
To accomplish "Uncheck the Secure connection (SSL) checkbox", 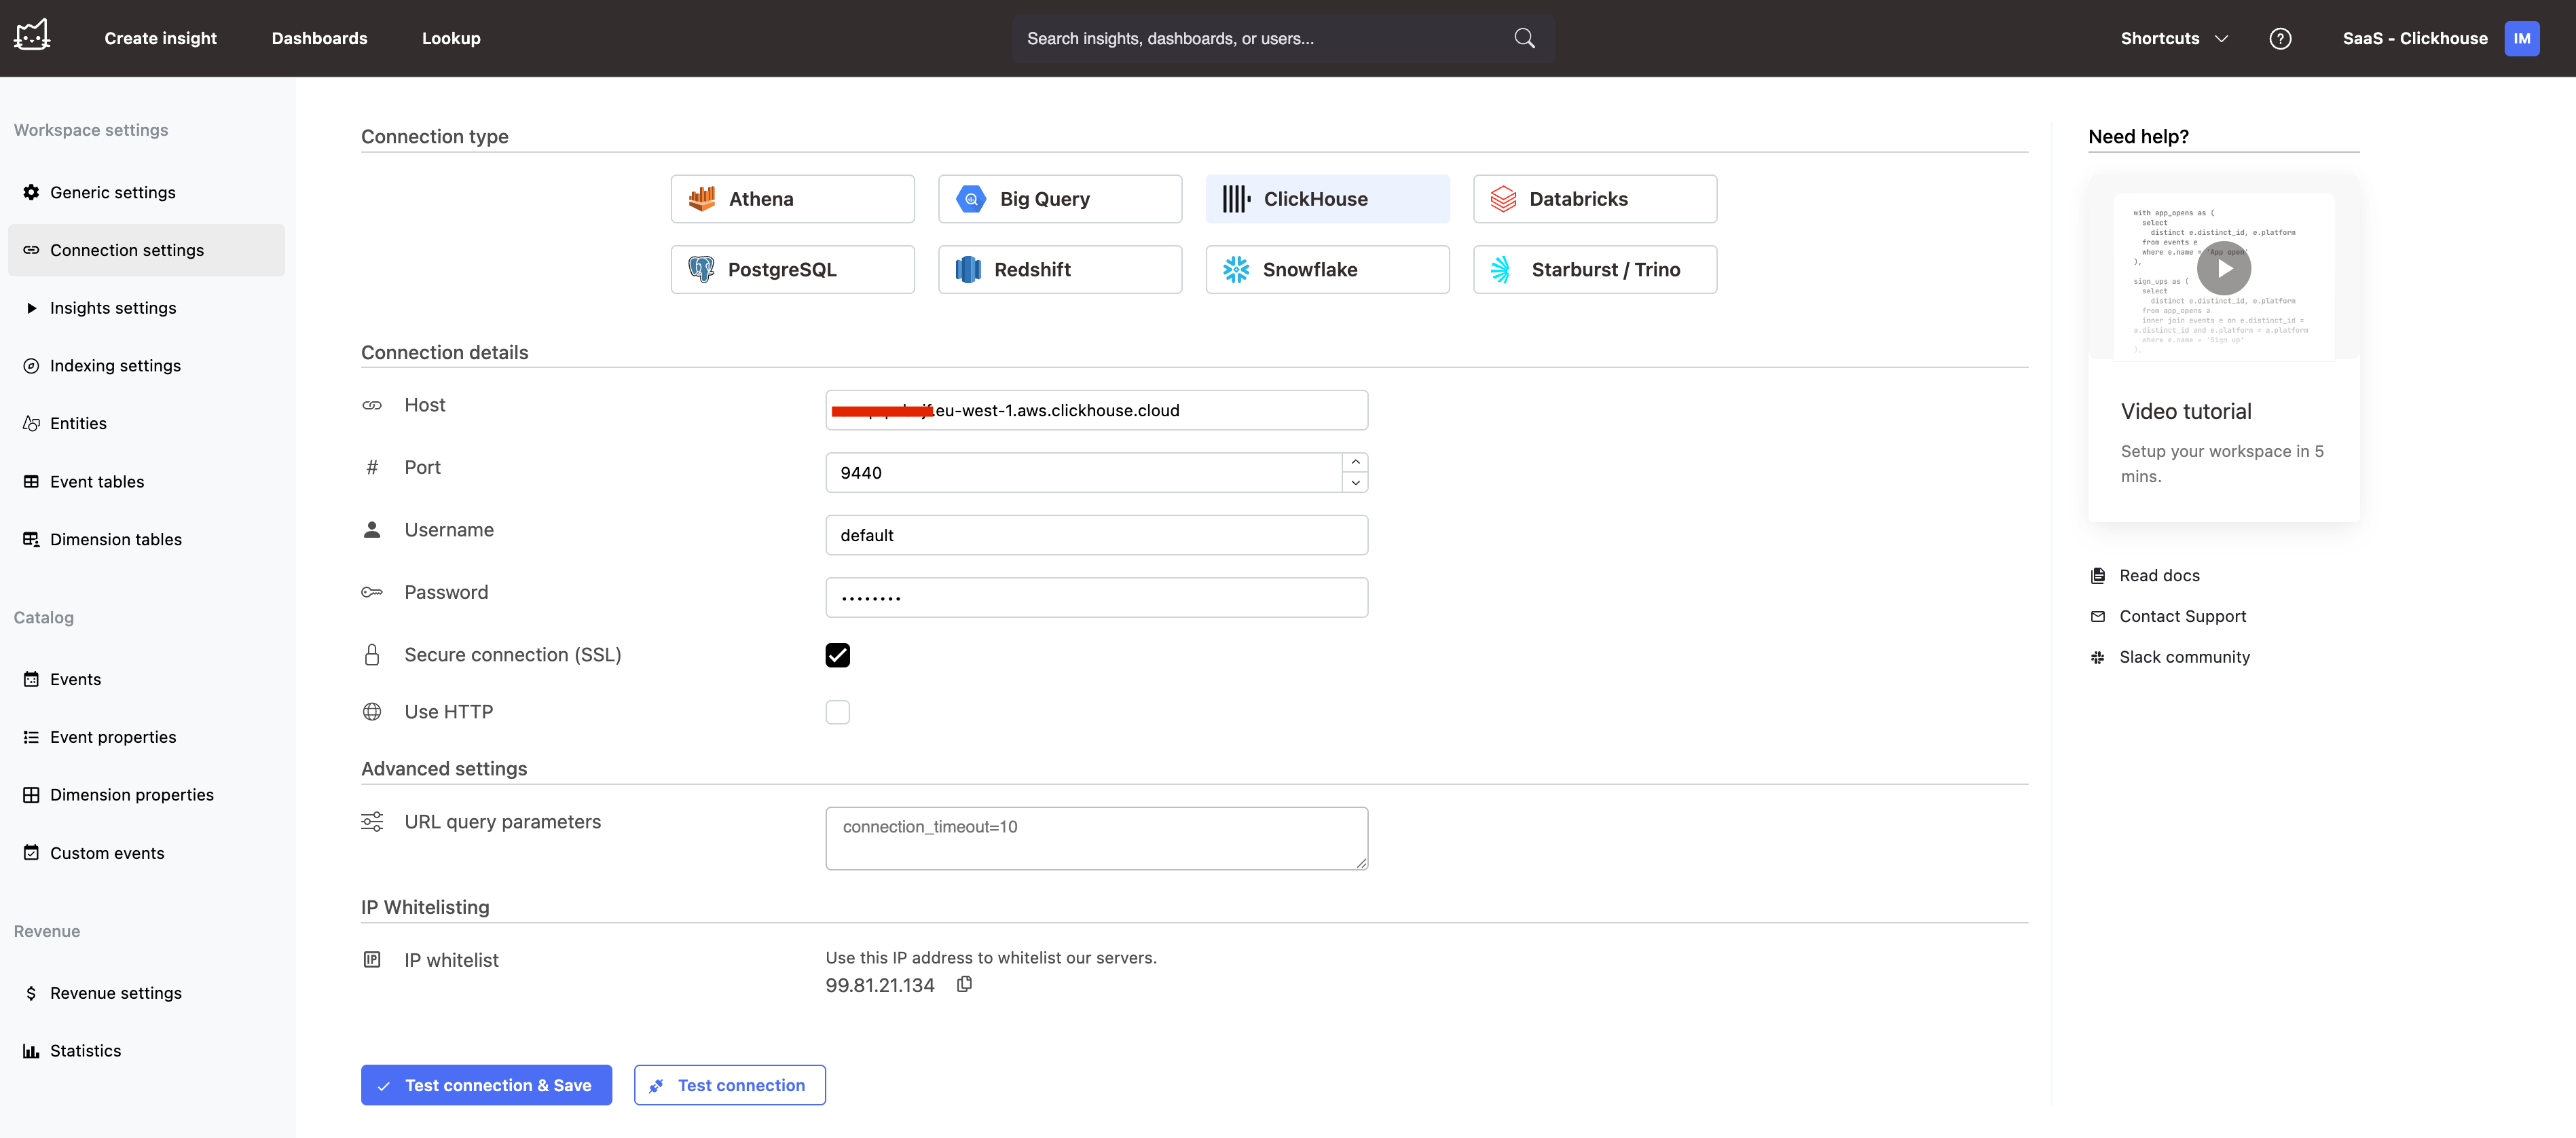I will [837, 655].
